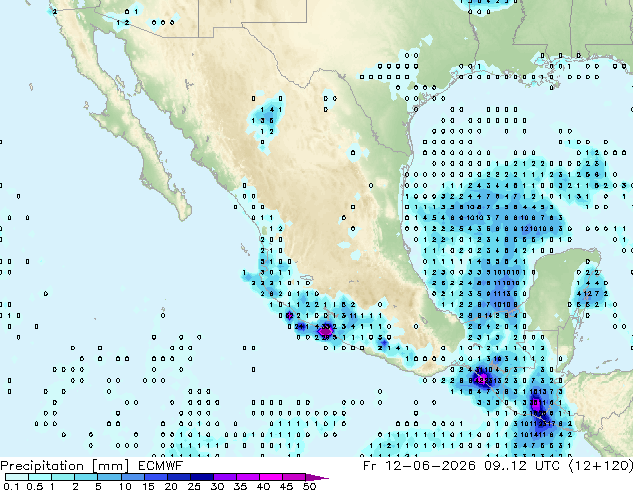Click the 20–25 mm legend color swatch
Viewport: 634px width, 490px height.
point(178,477)
